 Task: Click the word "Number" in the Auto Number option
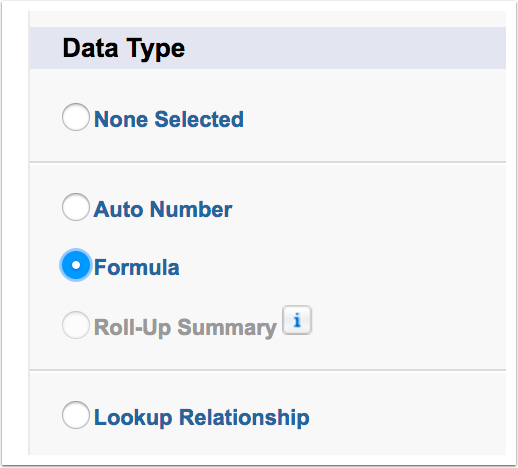(x=191, y=209)
